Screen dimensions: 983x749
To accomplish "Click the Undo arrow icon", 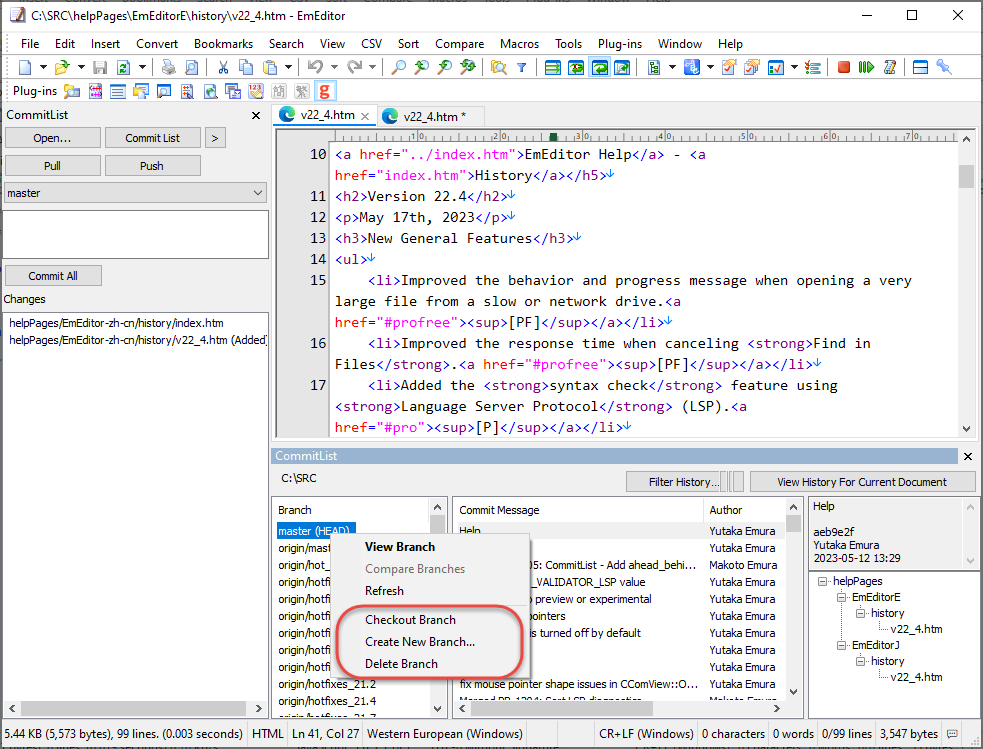I will point(315,67).
